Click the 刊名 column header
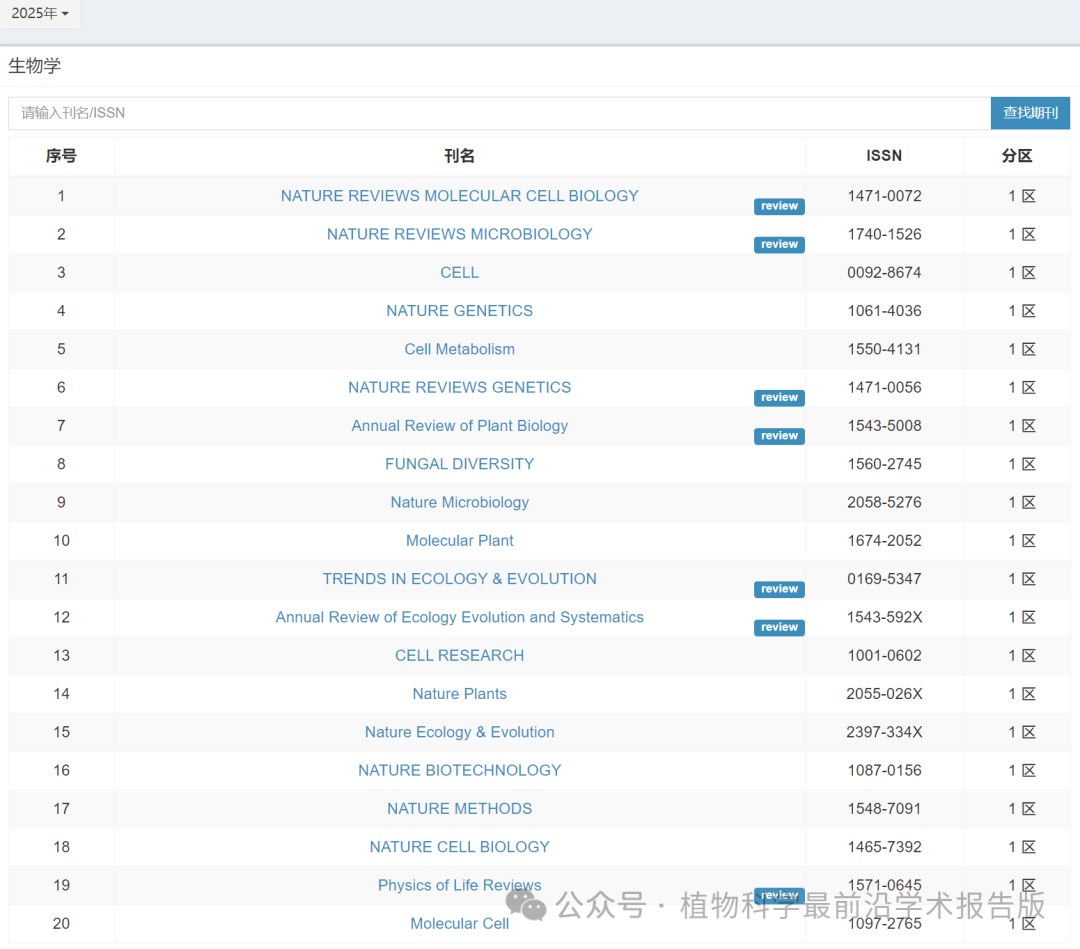 point(459,156)
